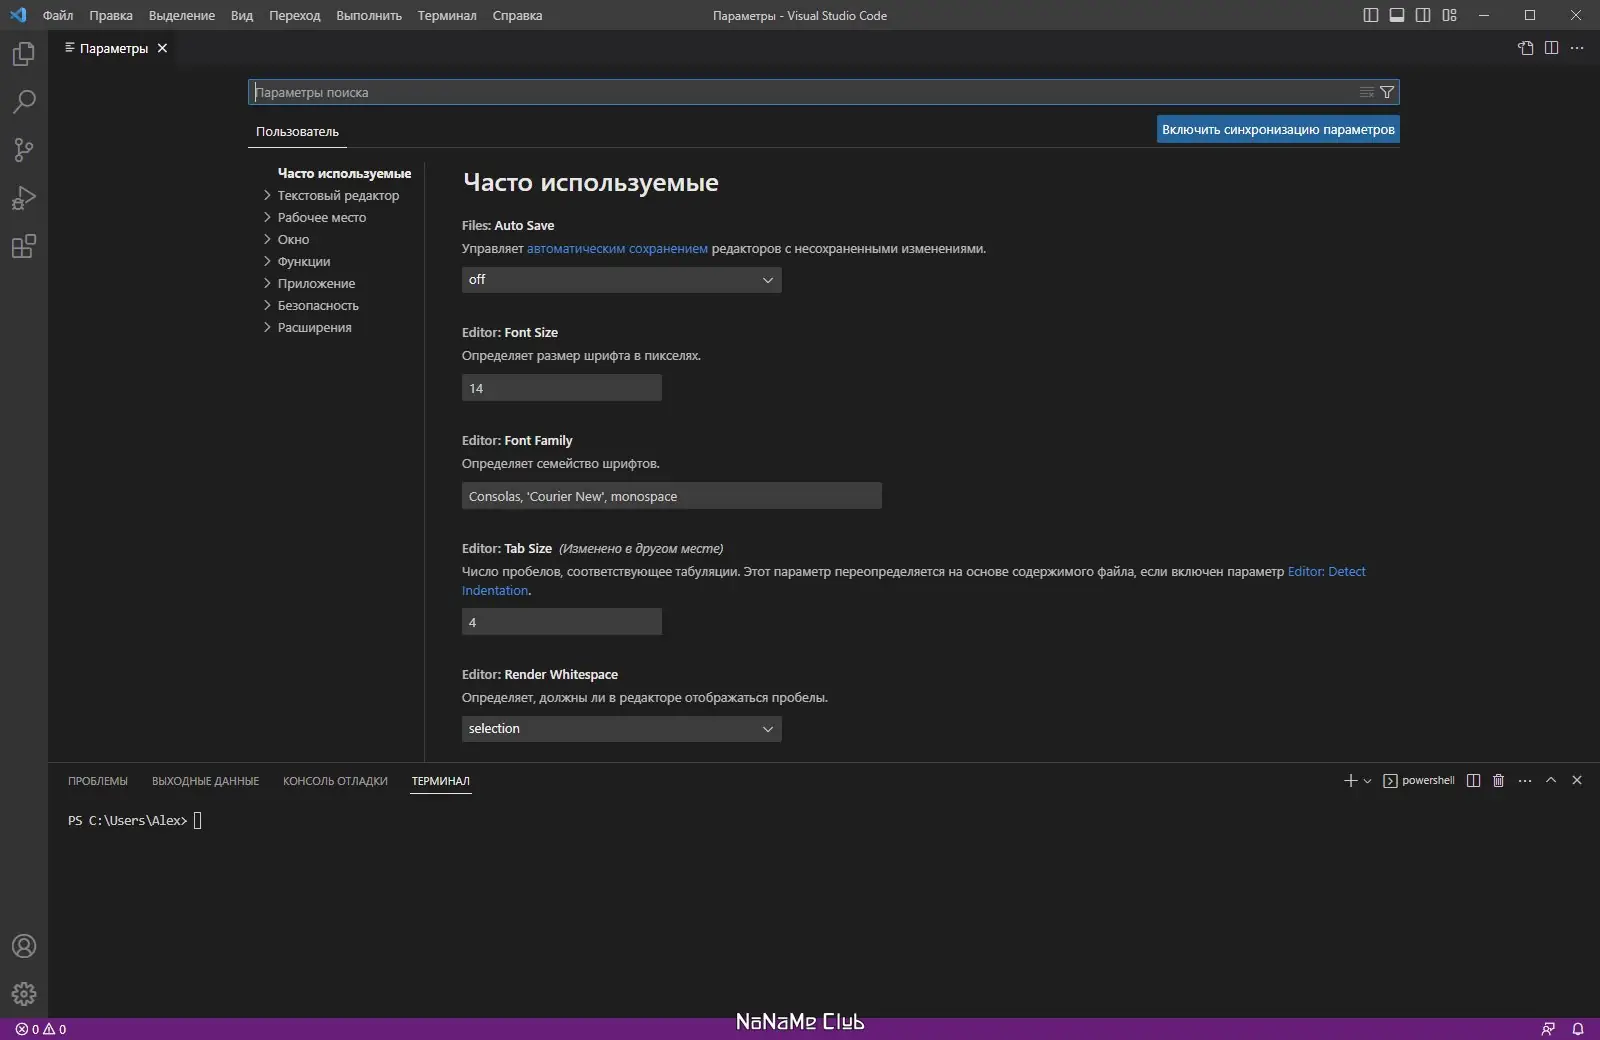
Task: Split the powershell terminal
Action: 1473,781
